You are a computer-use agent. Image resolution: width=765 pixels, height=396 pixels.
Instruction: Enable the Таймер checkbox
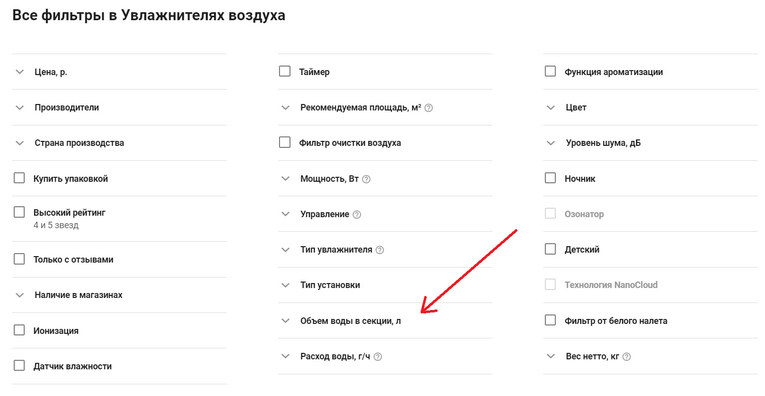point(284,72)
